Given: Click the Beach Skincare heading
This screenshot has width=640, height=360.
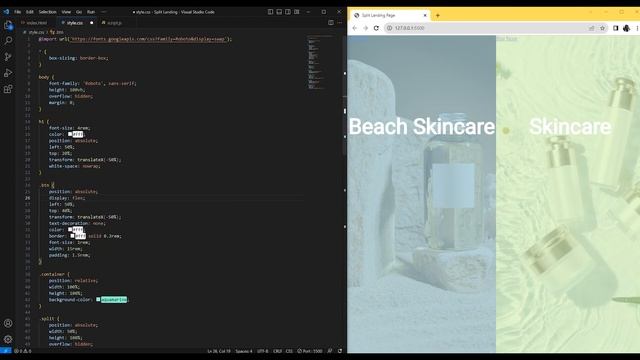Looking at the screenshot, I should (422, 127).
